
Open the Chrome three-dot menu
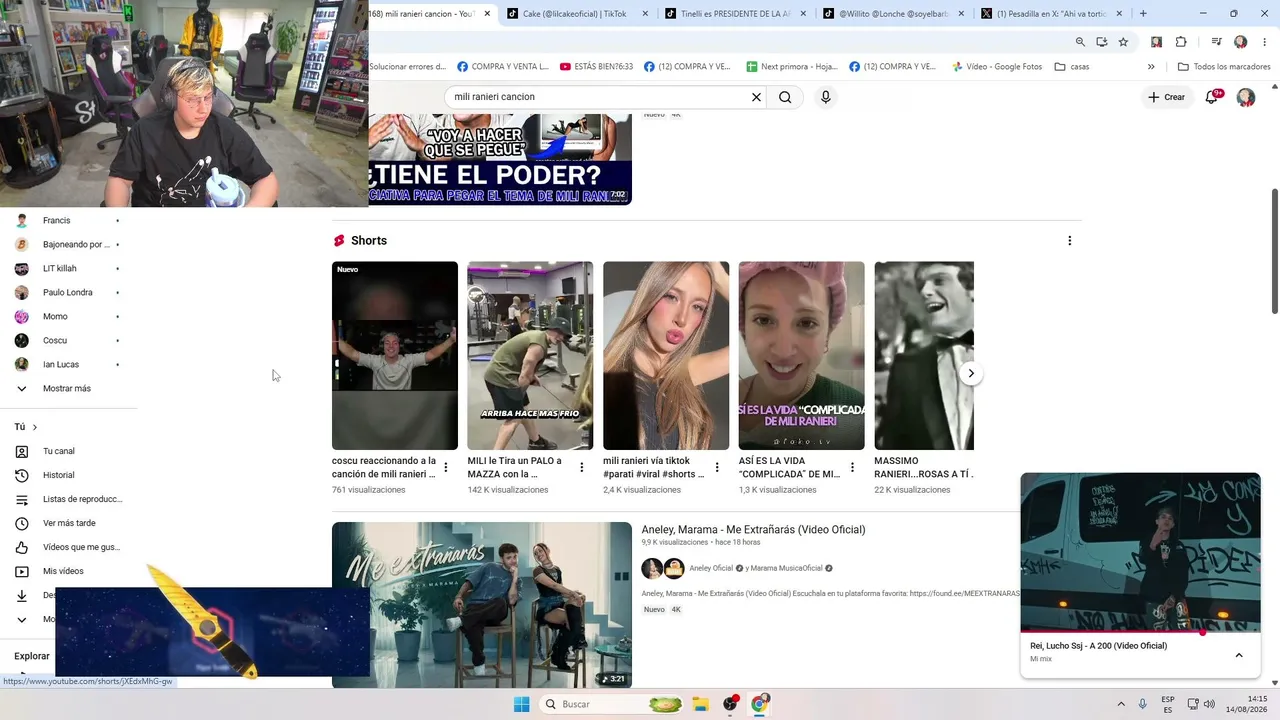coord(1263,42)
